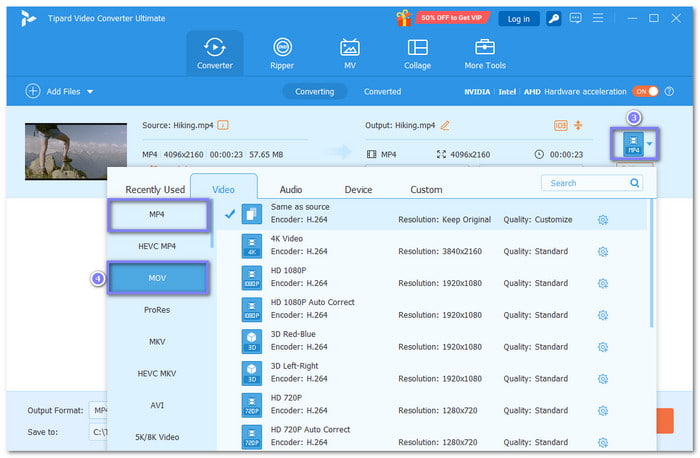The image size is (700, 458).
Task: Choose the HD 720P Auto Correct preset
Action: (x=432, y=436)
